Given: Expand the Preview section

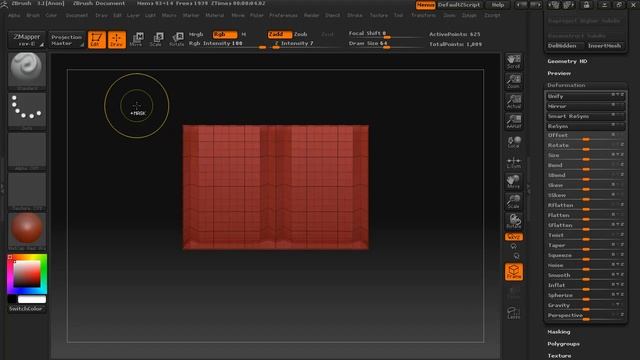Looking at the screenshot, I should 559,73.
